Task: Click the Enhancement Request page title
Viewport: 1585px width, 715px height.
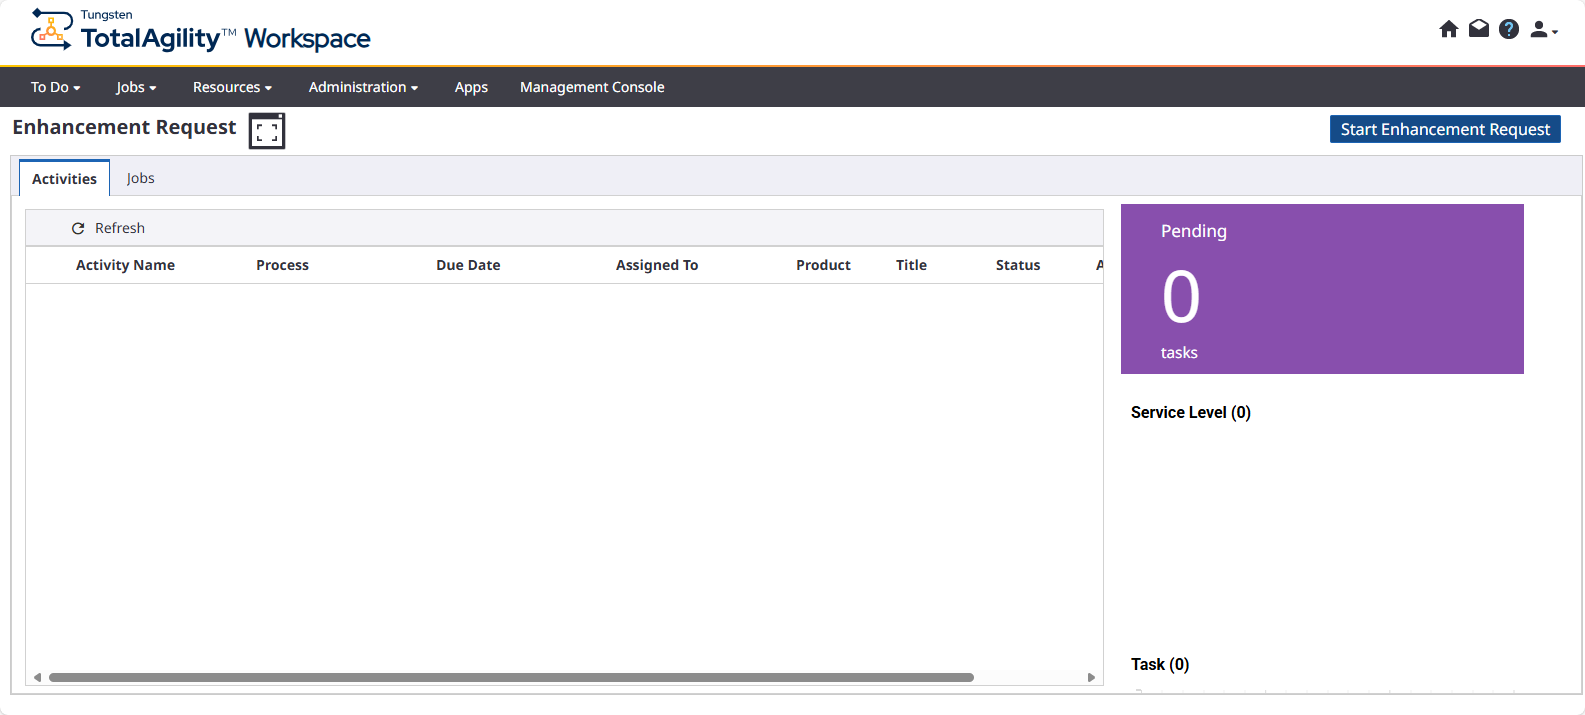Action: pos(124,127)
